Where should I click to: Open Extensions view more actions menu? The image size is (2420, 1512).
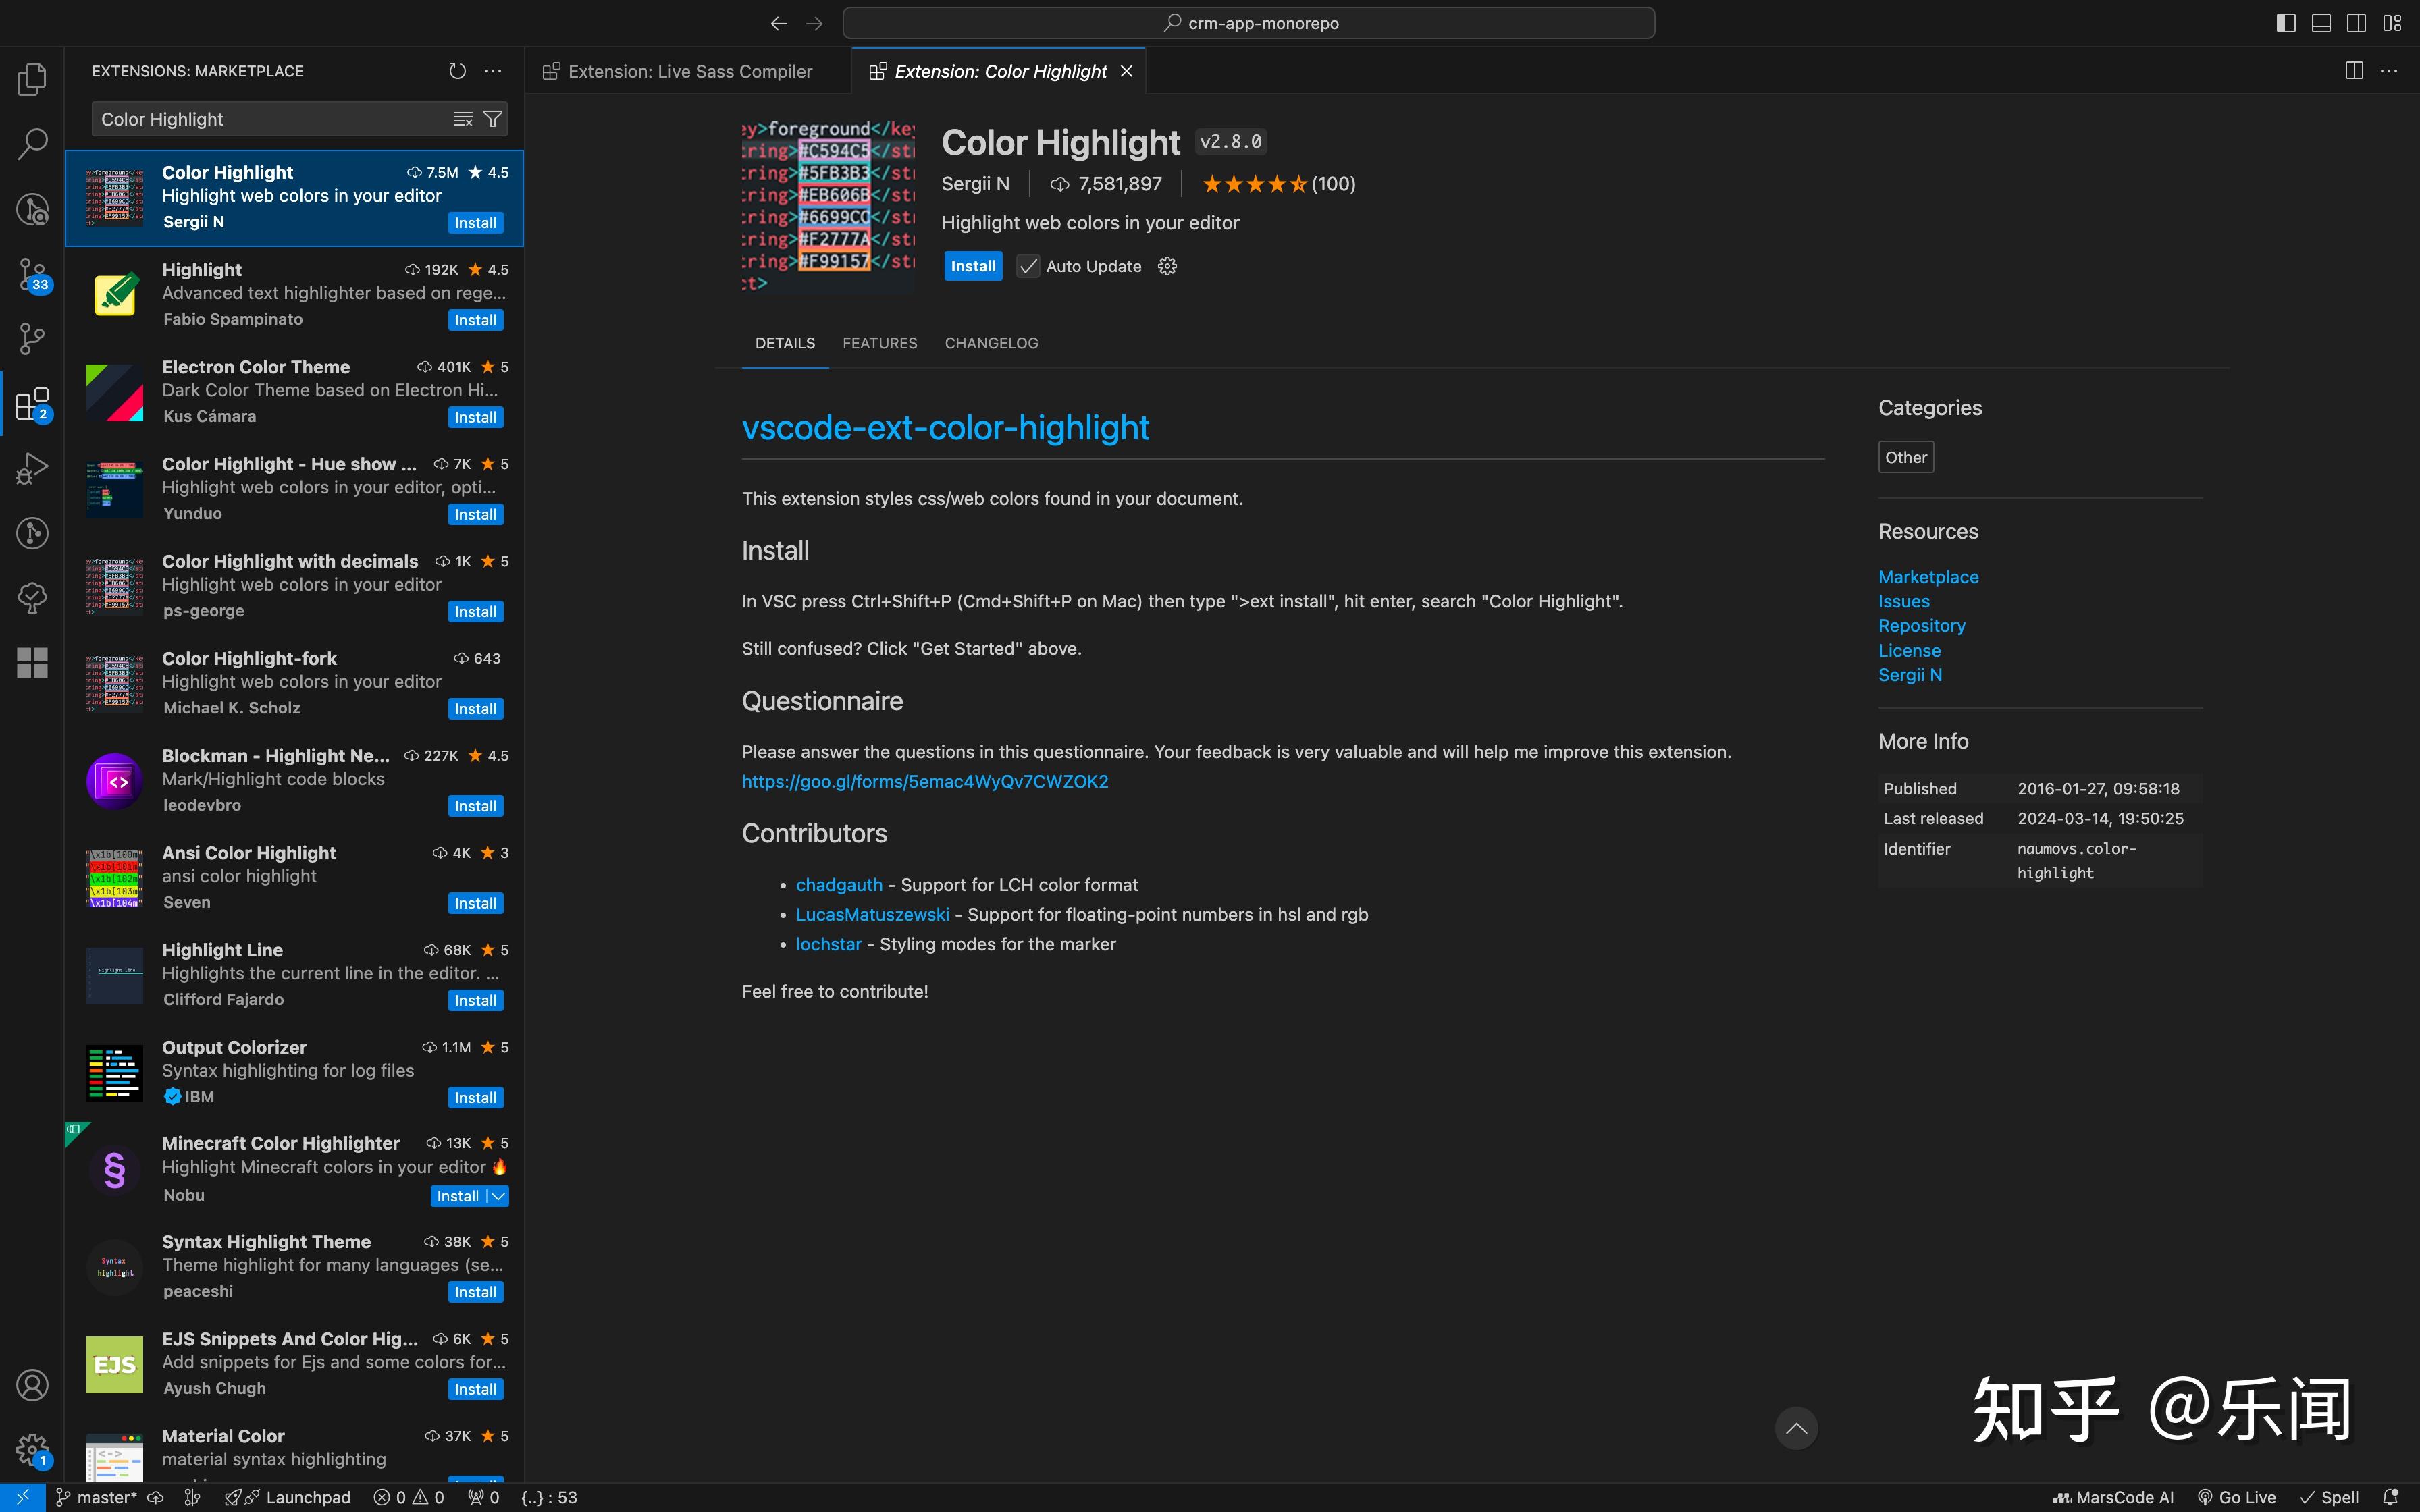coord(493,71)
